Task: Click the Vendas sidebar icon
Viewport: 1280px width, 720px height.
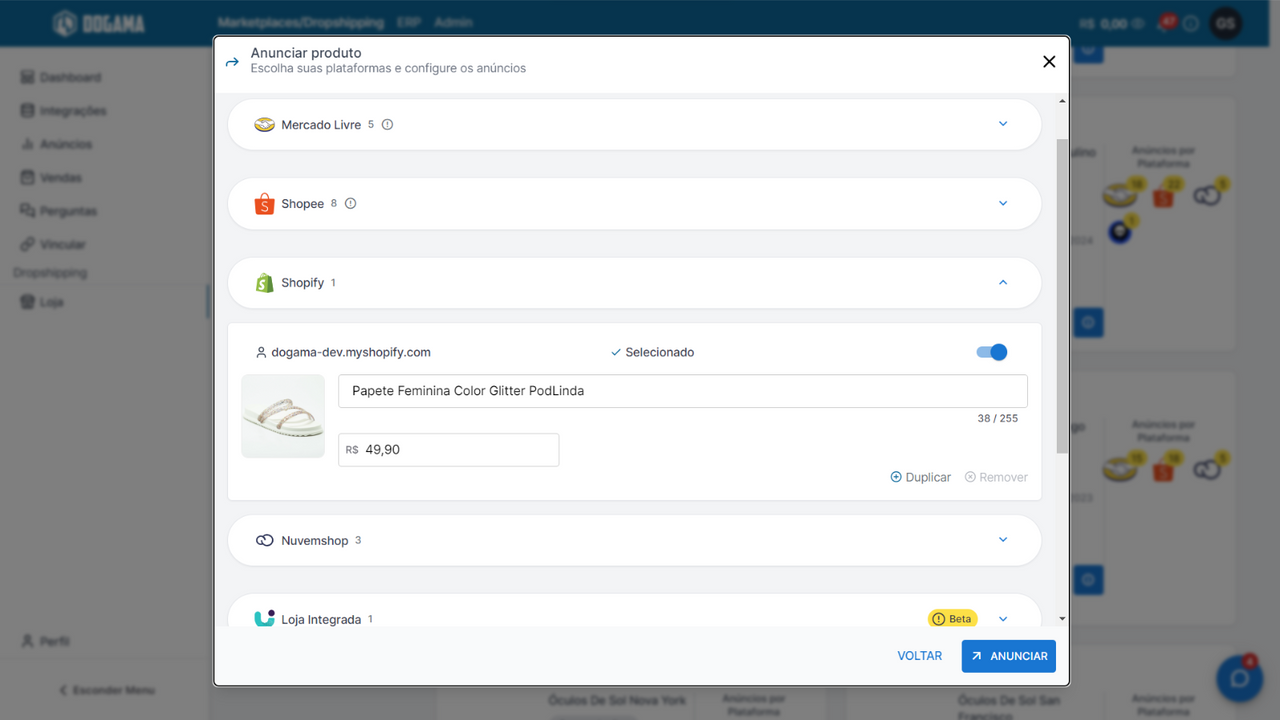Action: coord(27,178)
